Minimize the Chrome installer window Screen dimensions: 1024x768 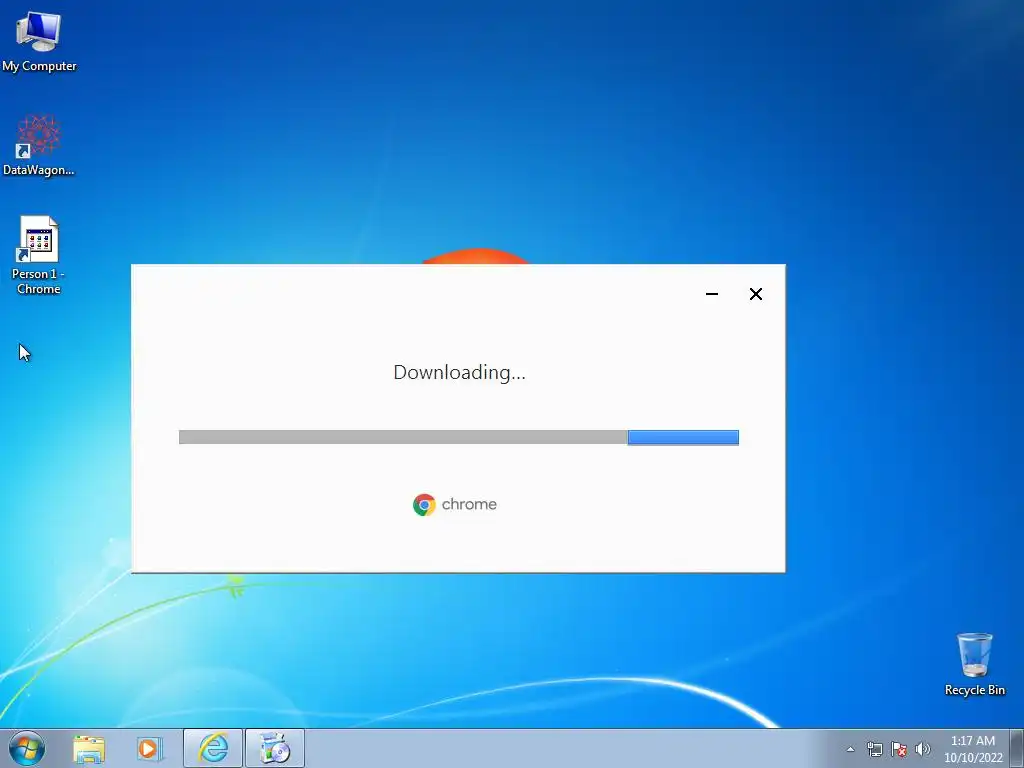point(712,294)
